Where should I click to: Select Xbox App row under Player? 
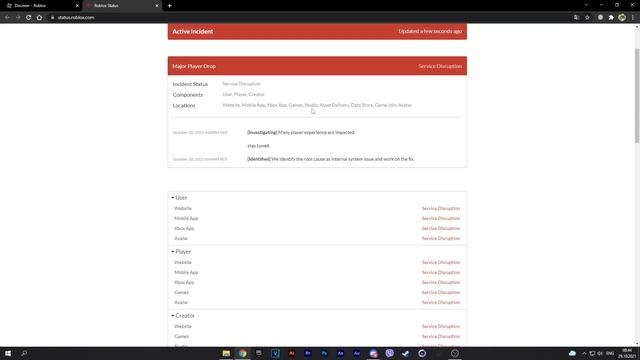pos(317,282)
